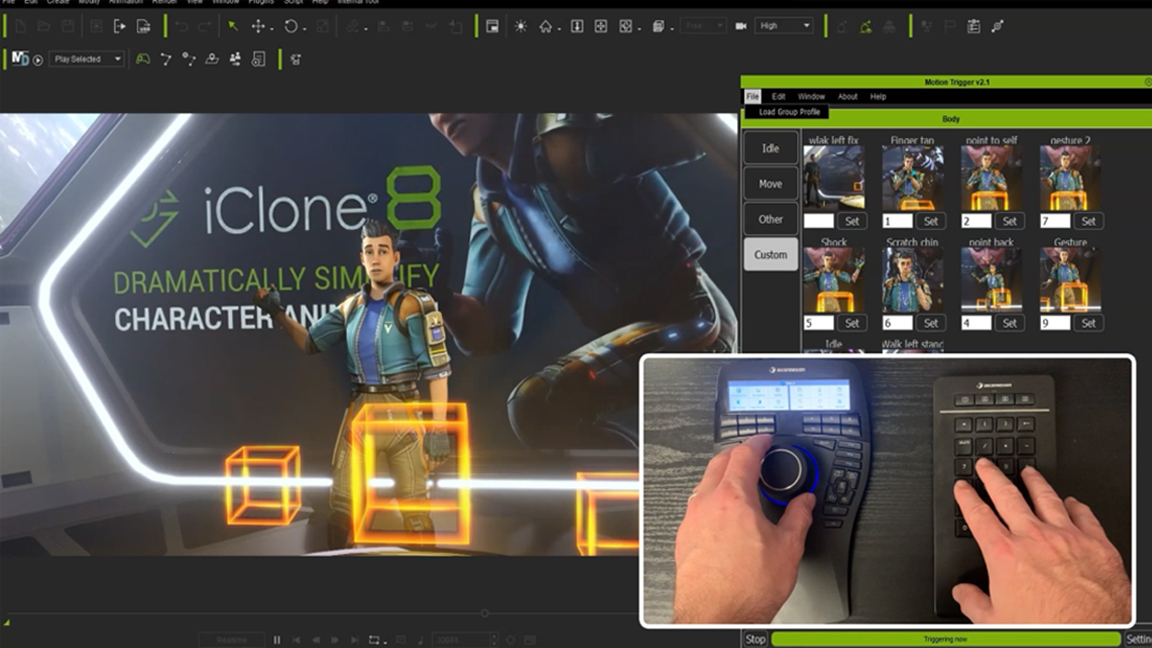Click the green Triggering now progress bar
Viewport: 1152px width, 648px height.
[x=946, y=639]
